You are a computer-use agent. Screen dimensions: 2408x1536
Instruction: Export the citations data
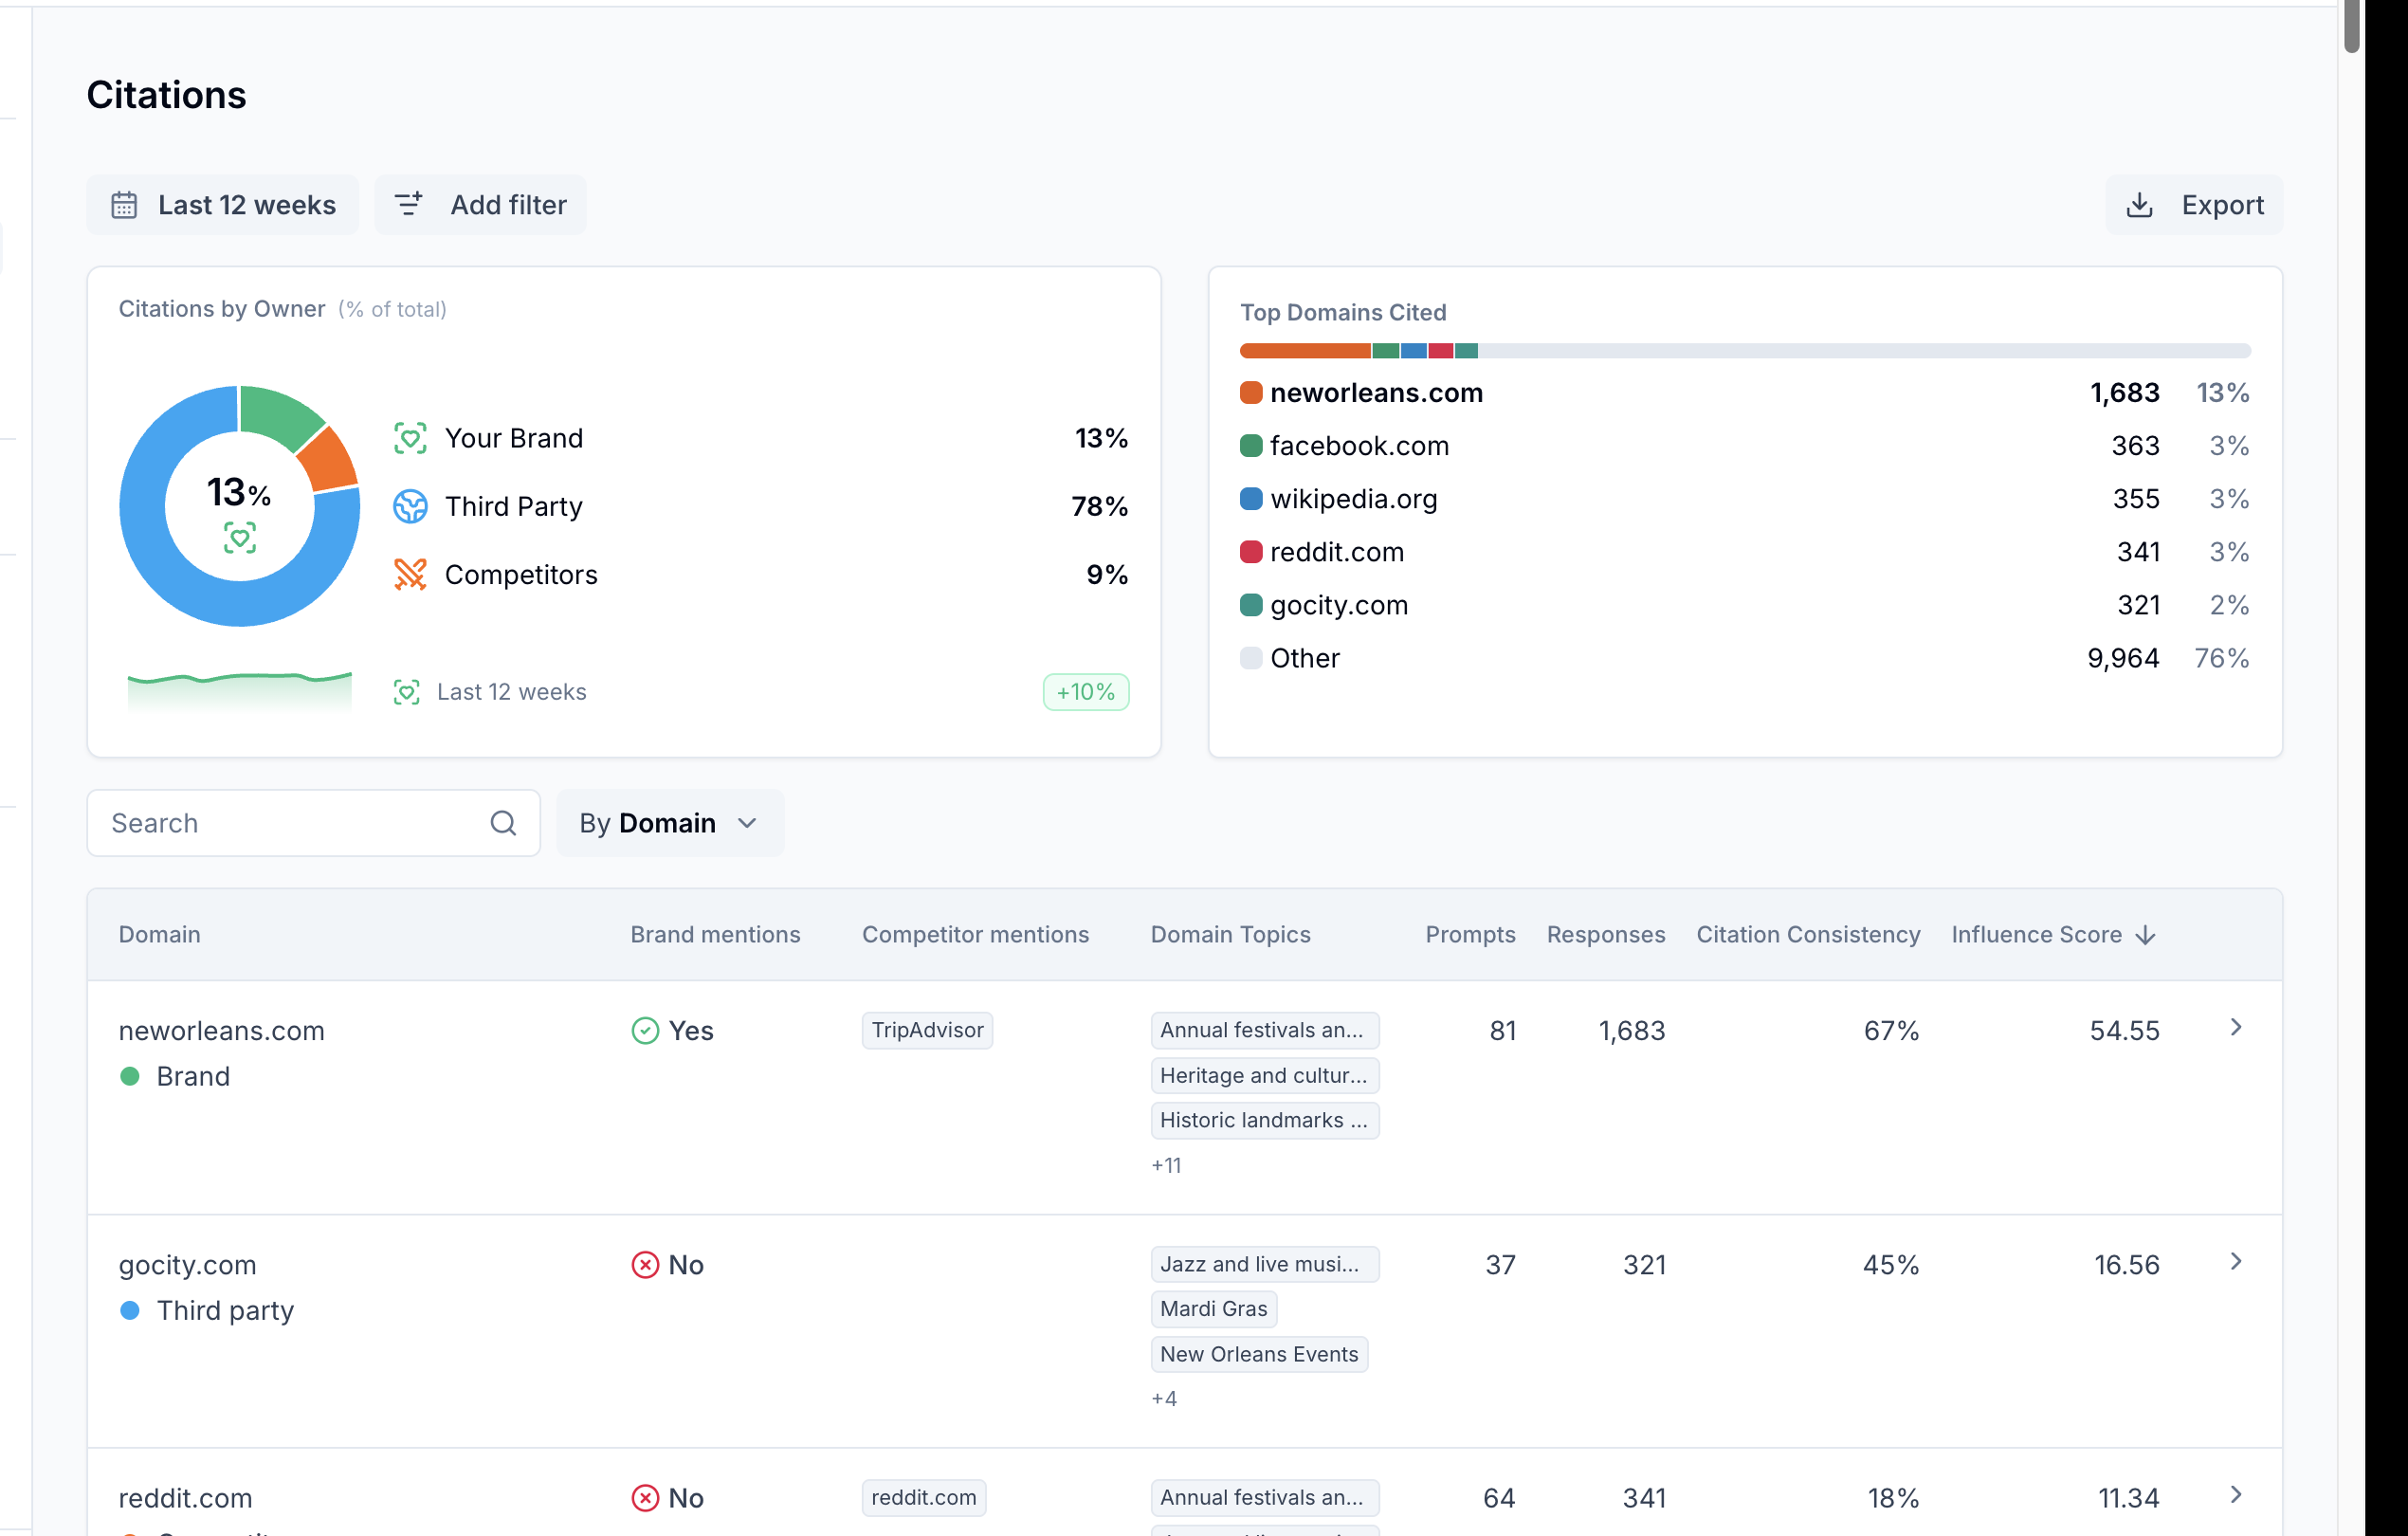click(x=2193, y=205)
